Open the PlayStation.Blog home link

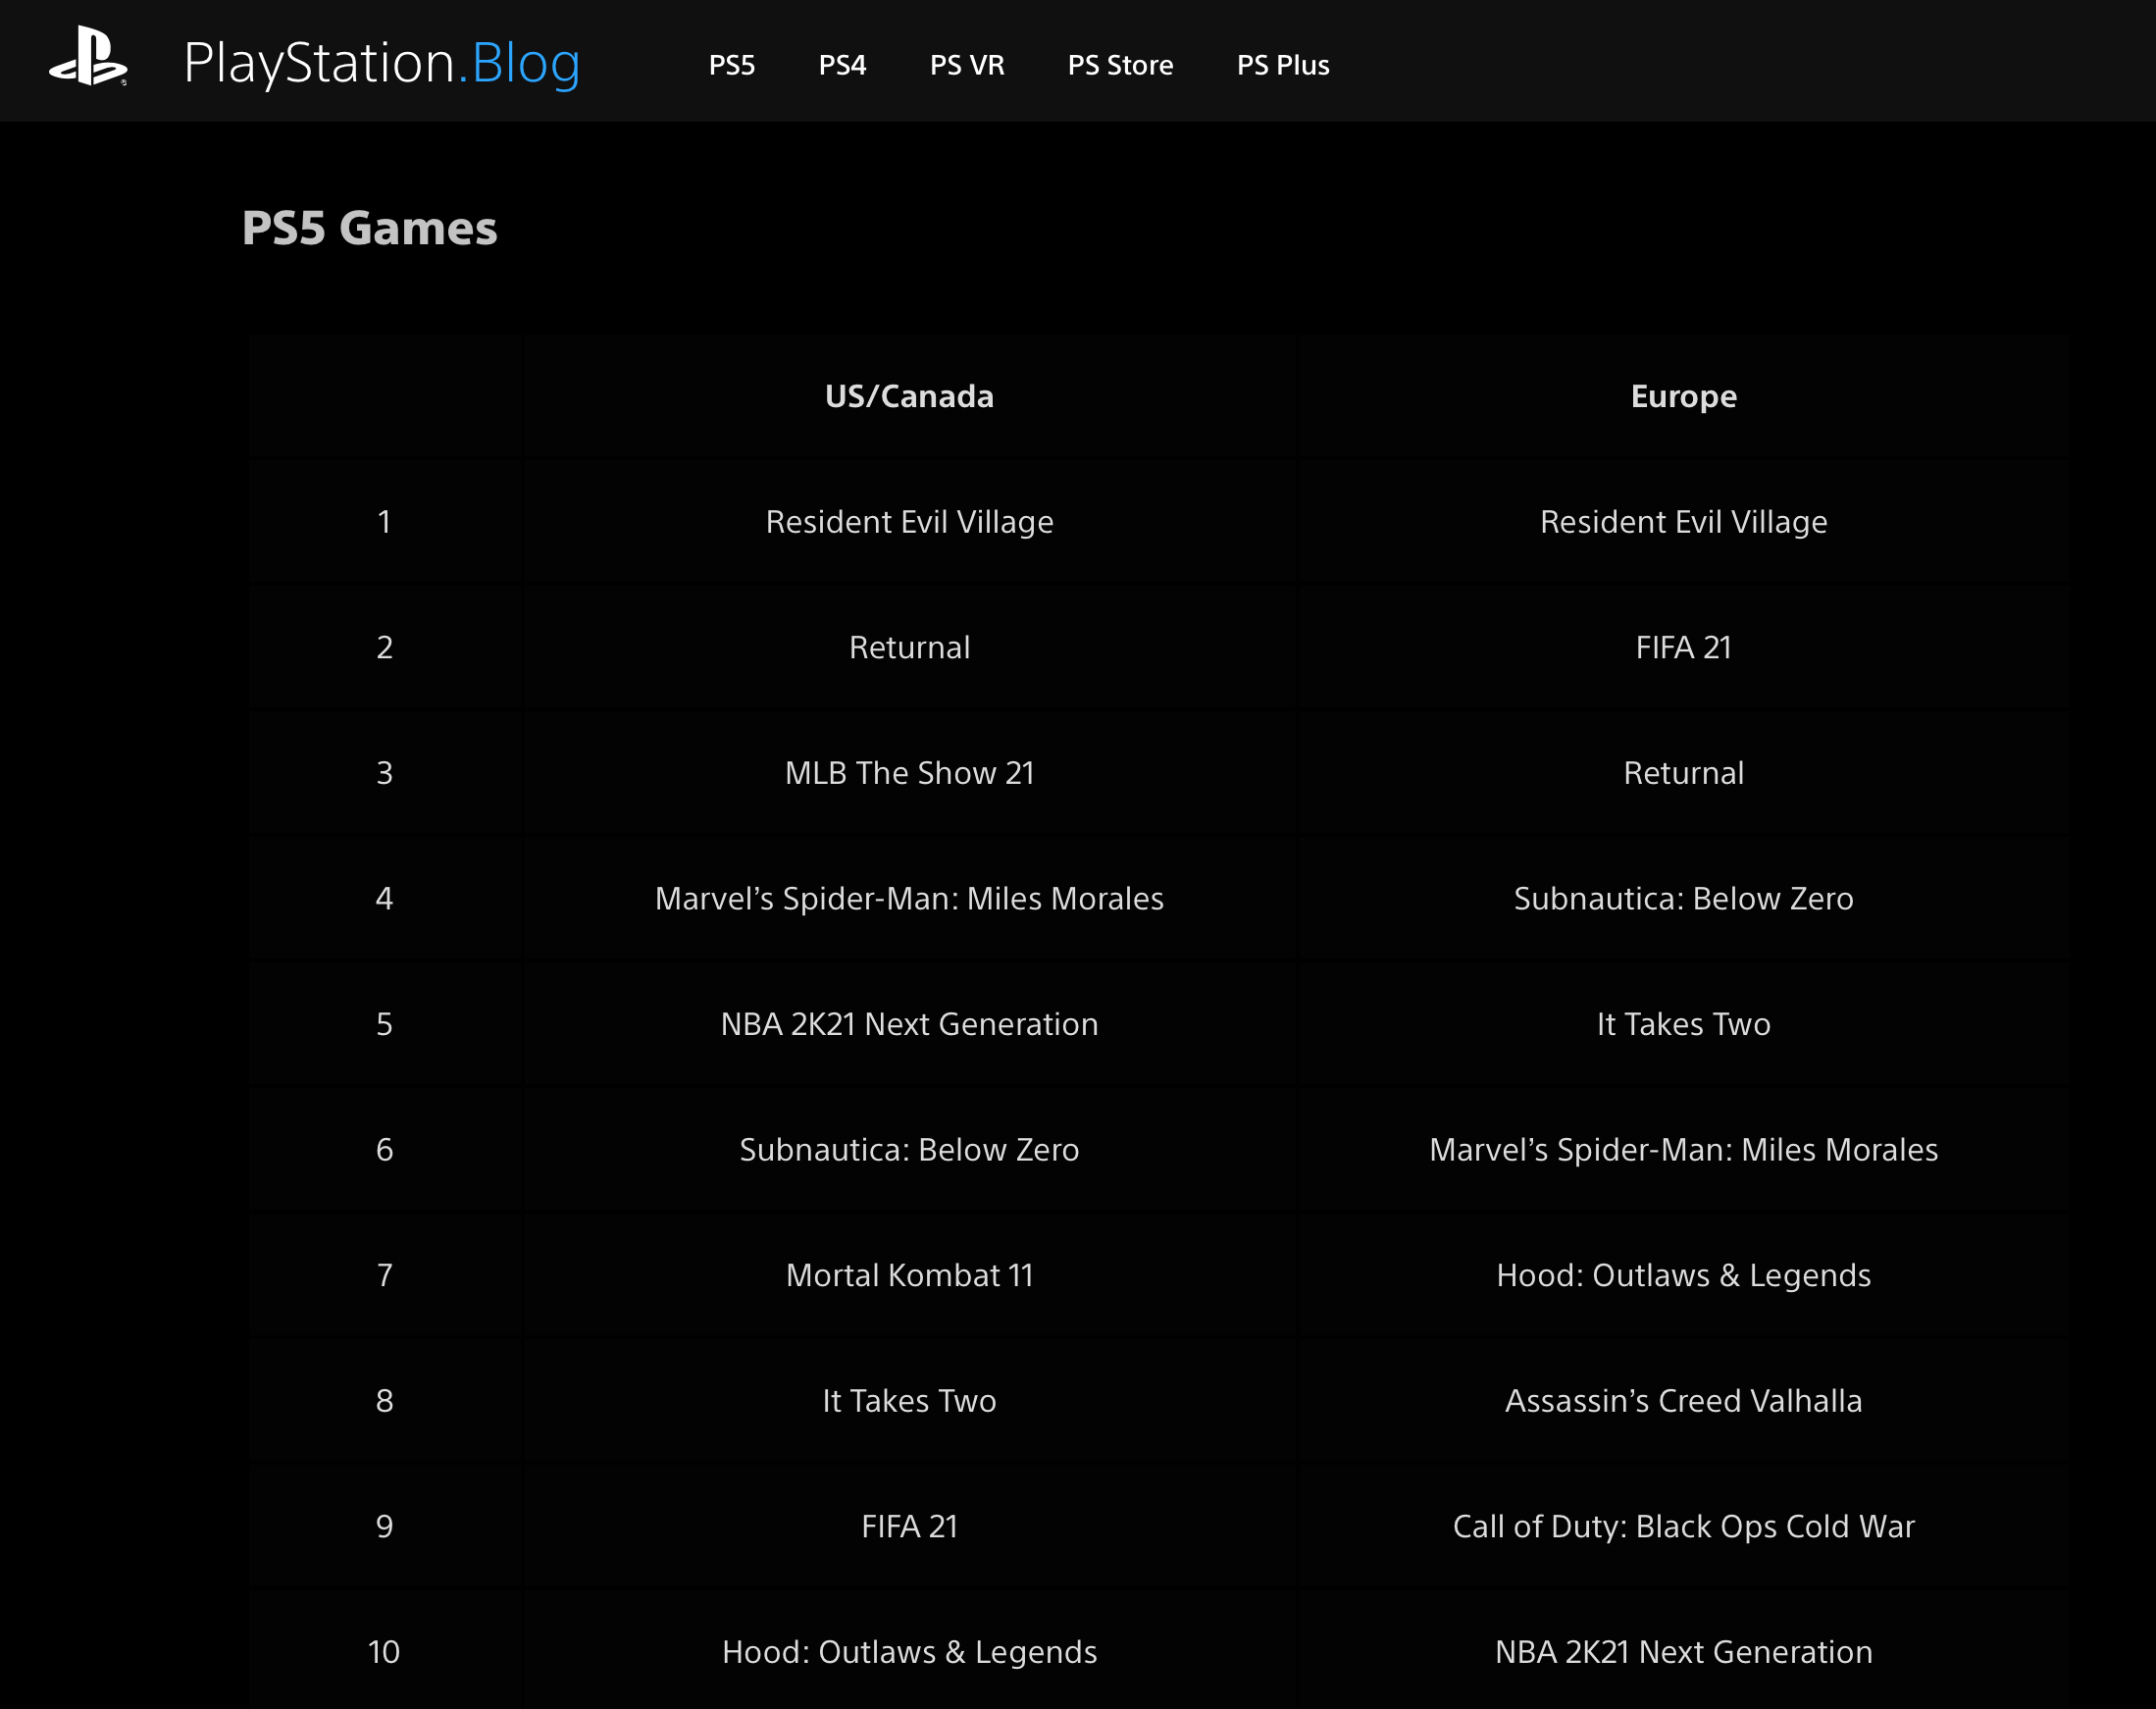point(381,63)
